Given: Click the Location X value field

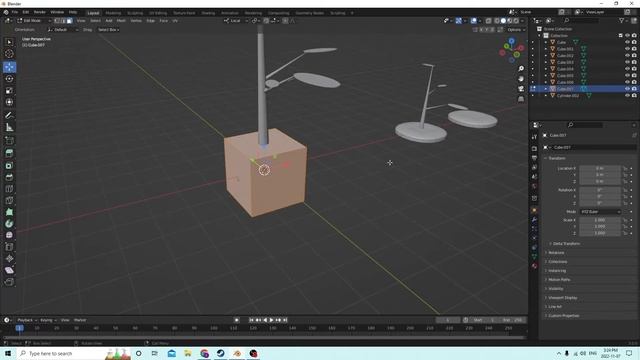Looking at the screenshot, I should tap(600, 168).
